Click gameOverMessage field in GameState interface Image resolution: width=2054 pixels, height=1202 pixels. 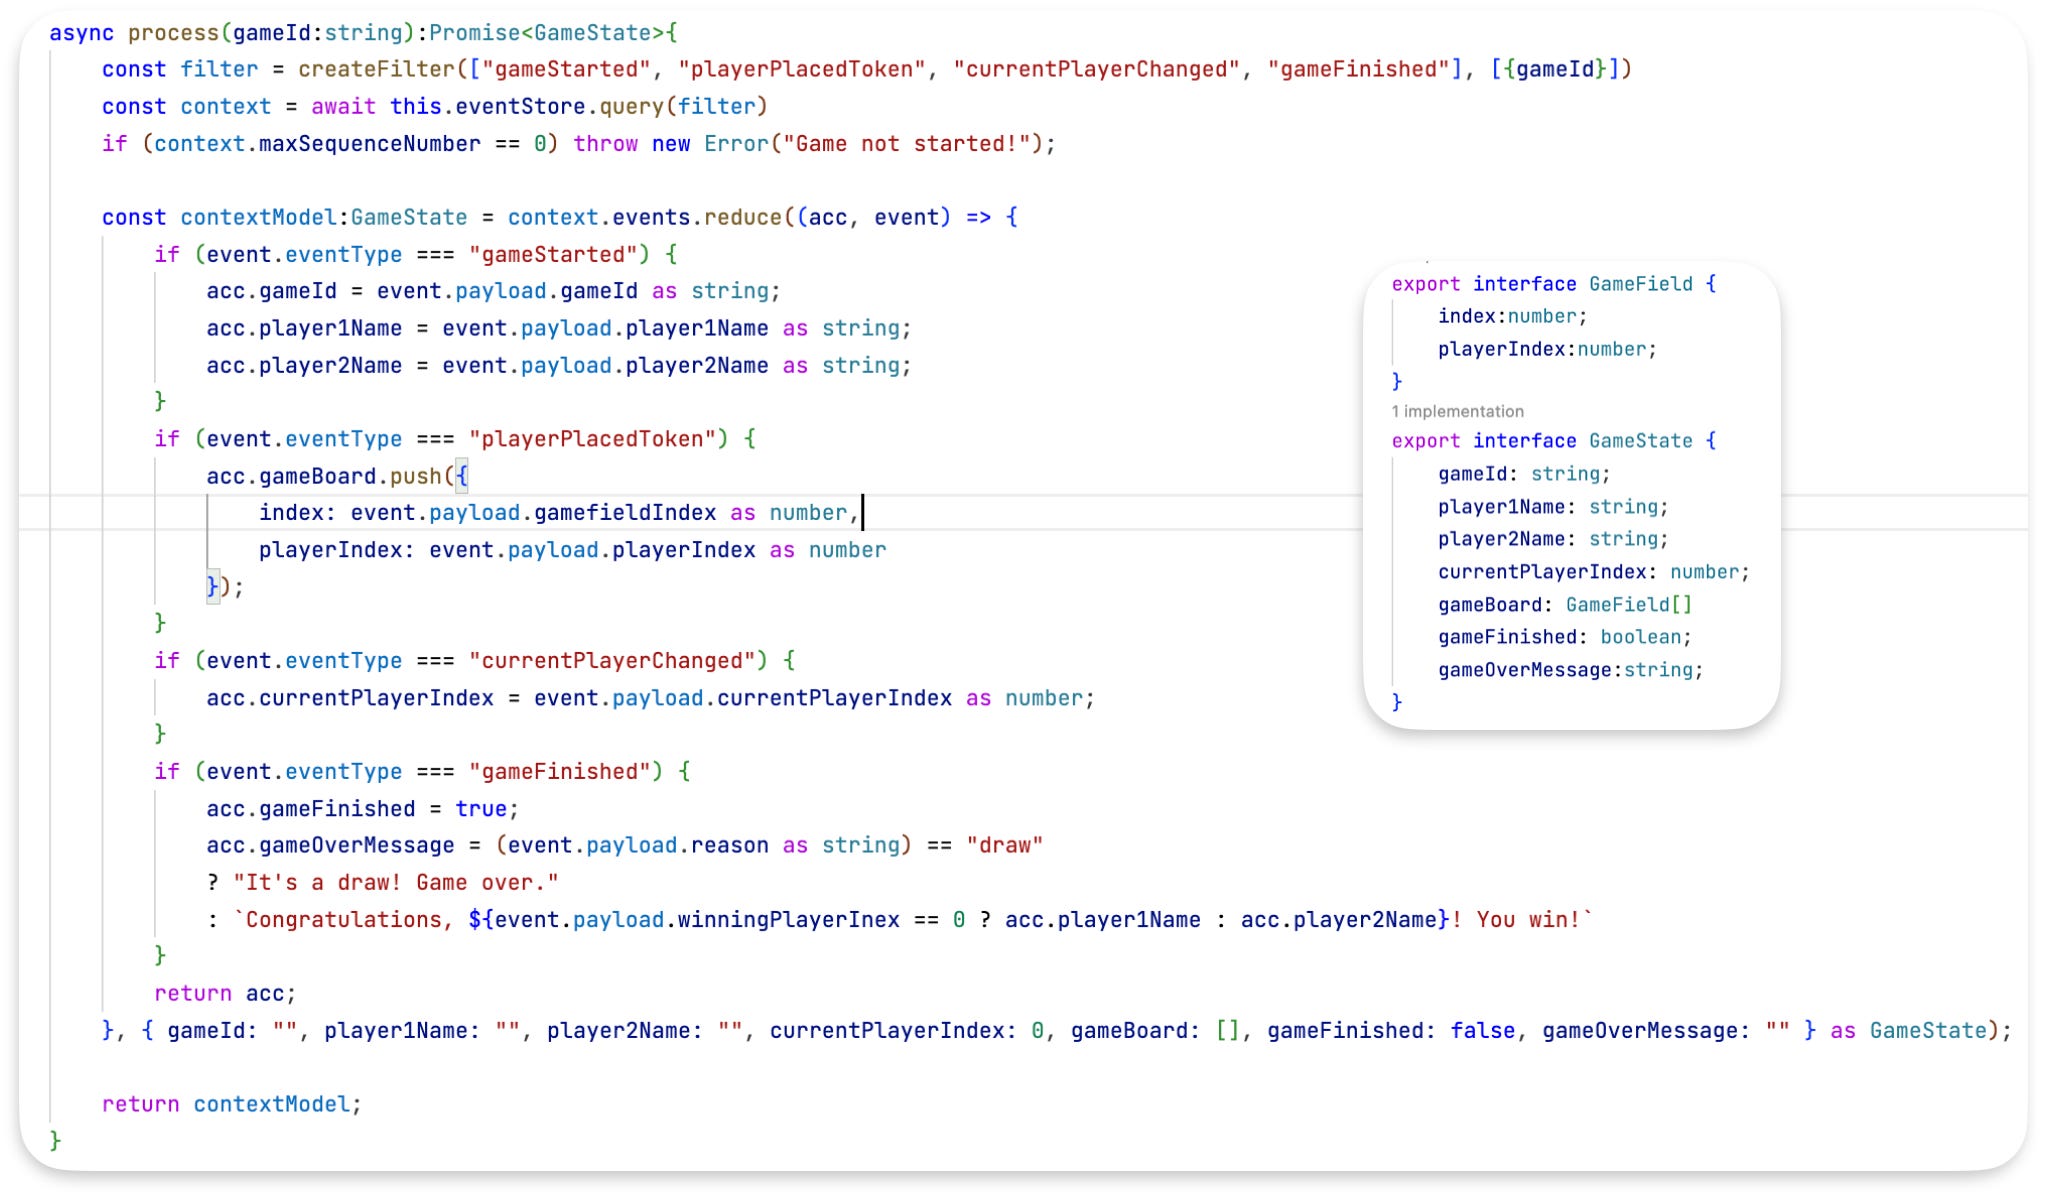(x=1525, y=670)
